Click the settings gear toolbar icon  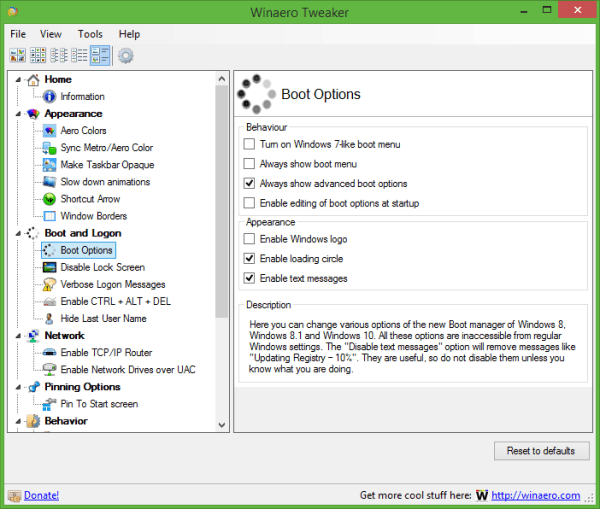coord(126,55)
